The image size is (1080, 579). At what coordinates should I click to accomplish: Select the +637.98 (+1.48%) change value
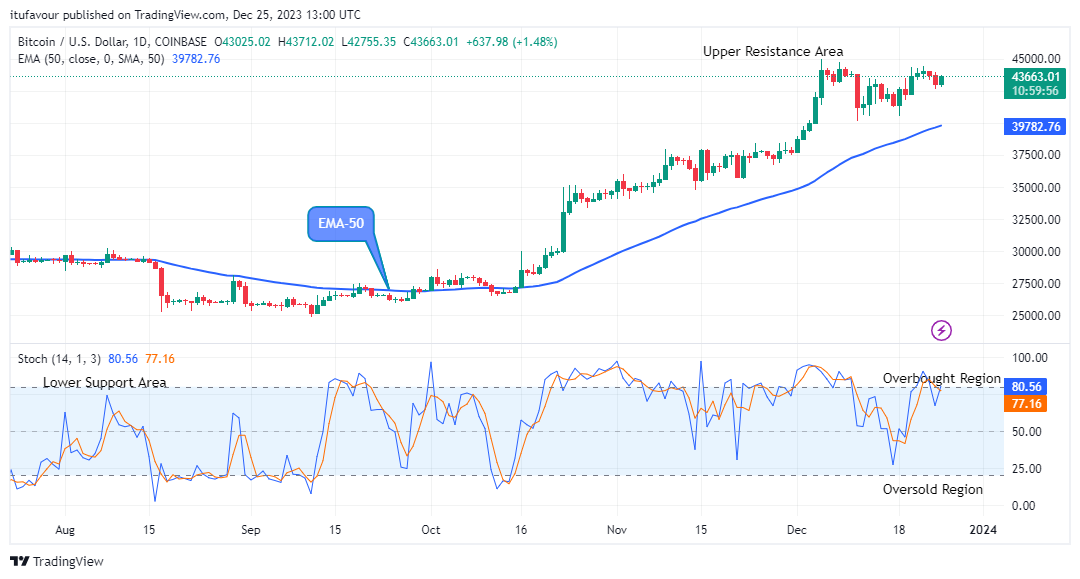(x=512, y=42)
